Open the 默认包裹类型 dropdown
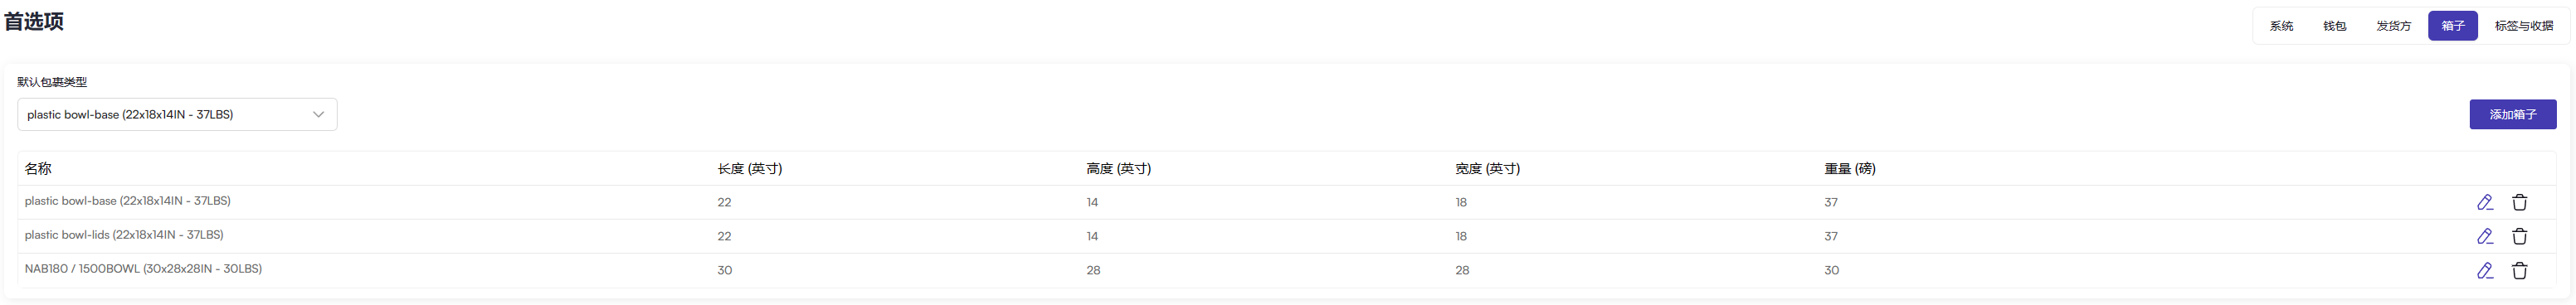Image resolution: width=2576 pixels, height=305 pixels. 177,114
